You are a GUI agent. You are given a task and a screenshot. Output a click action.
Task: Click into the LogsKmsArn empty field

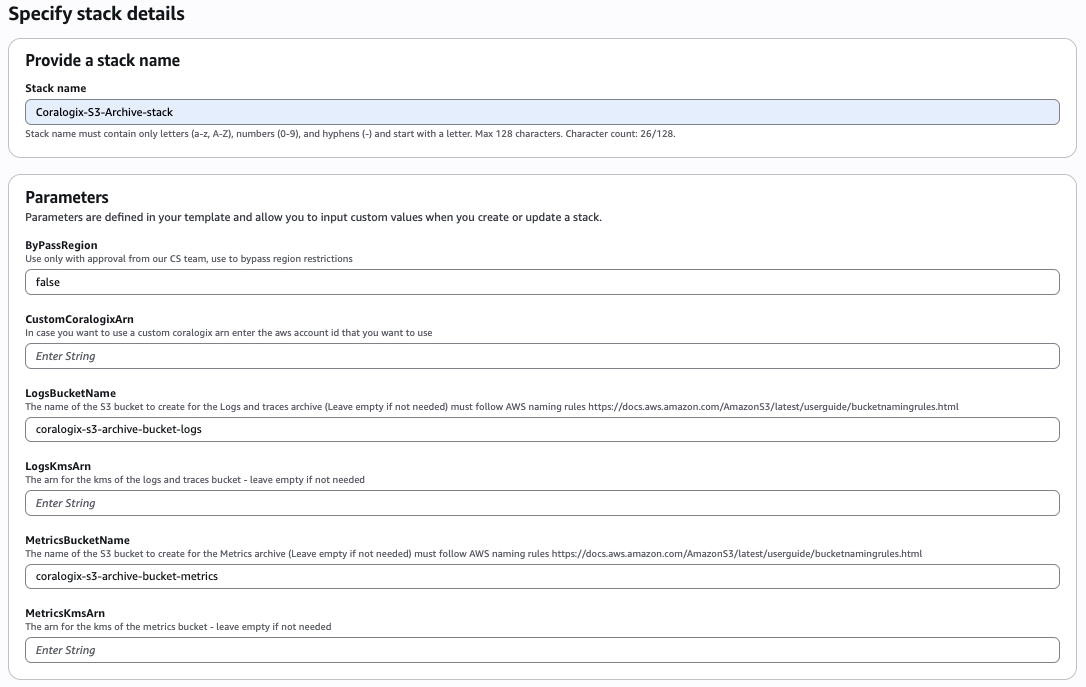click(x=541, y=503)
